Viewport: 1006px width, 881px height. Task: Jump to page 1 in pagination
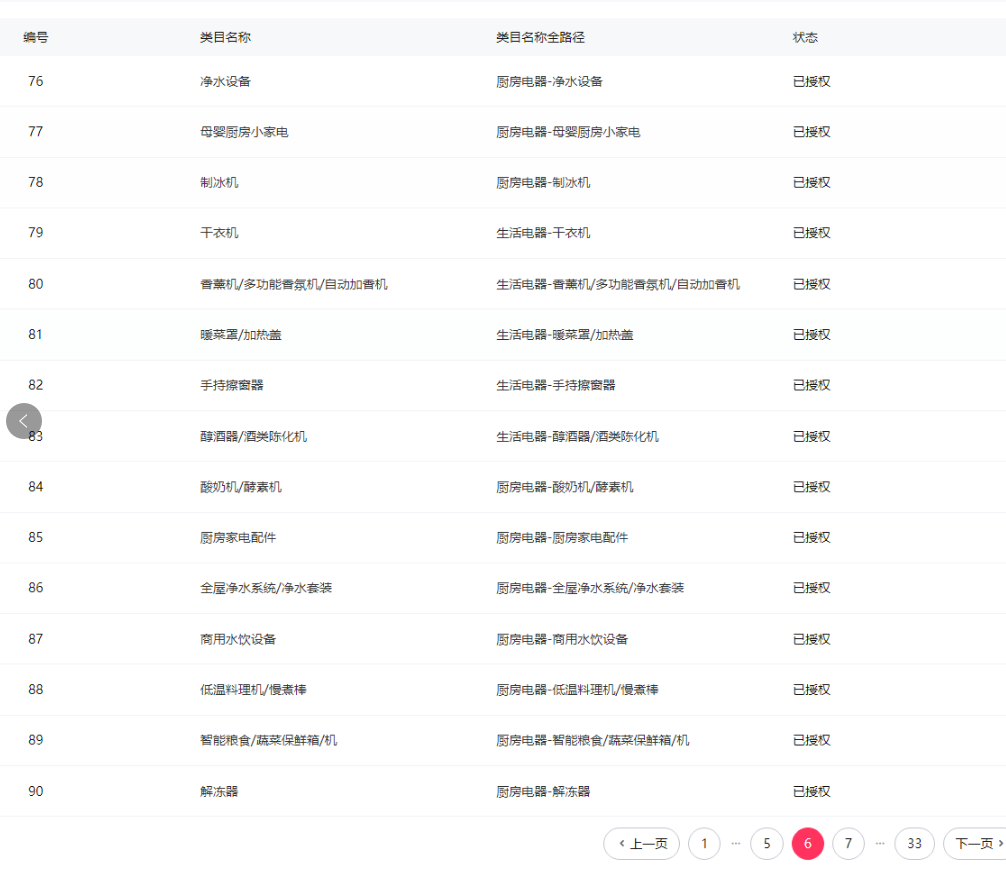point(704,844)
